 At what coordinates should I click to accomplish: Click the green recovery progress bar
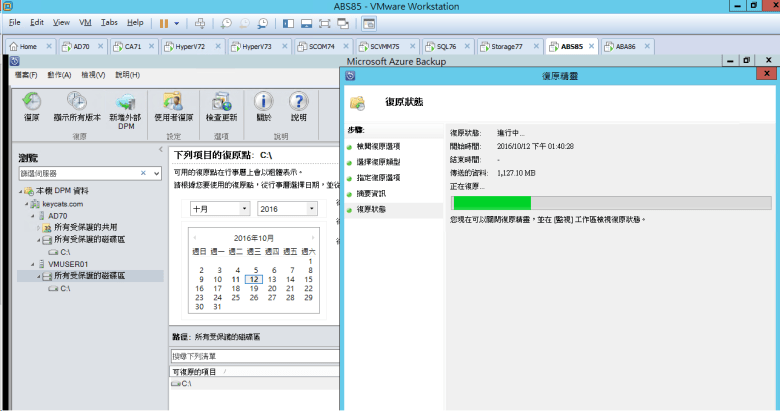[491, 203]
